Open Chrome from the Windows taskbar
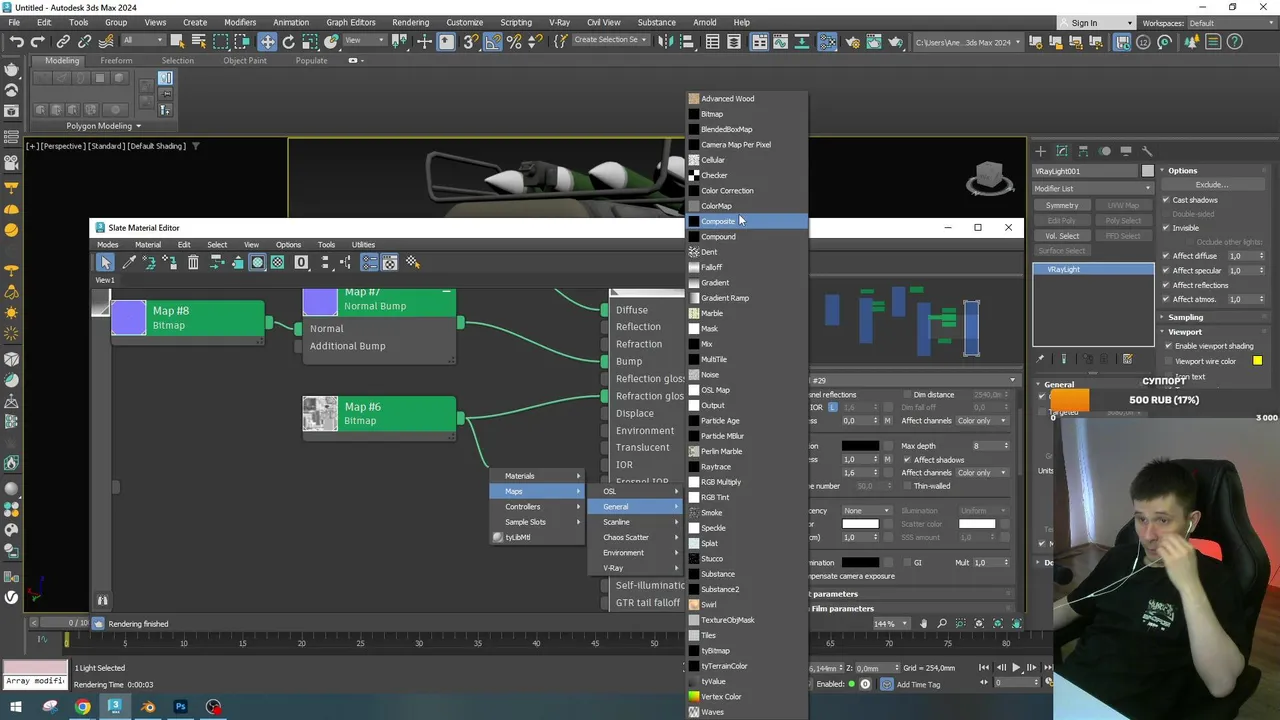 82,707
